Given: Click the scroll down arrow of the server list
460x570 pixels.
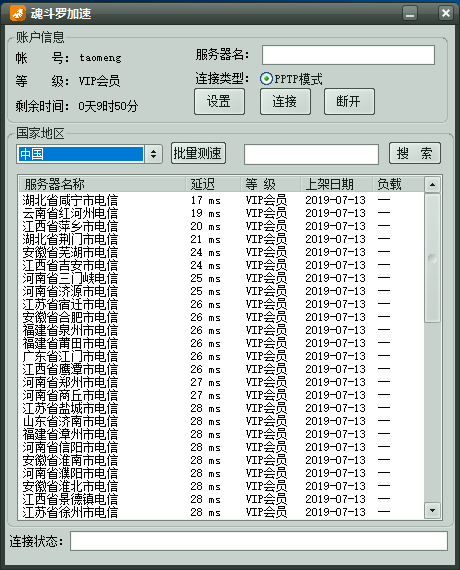Looking at the screenshot, I should [x=432, y=510].
